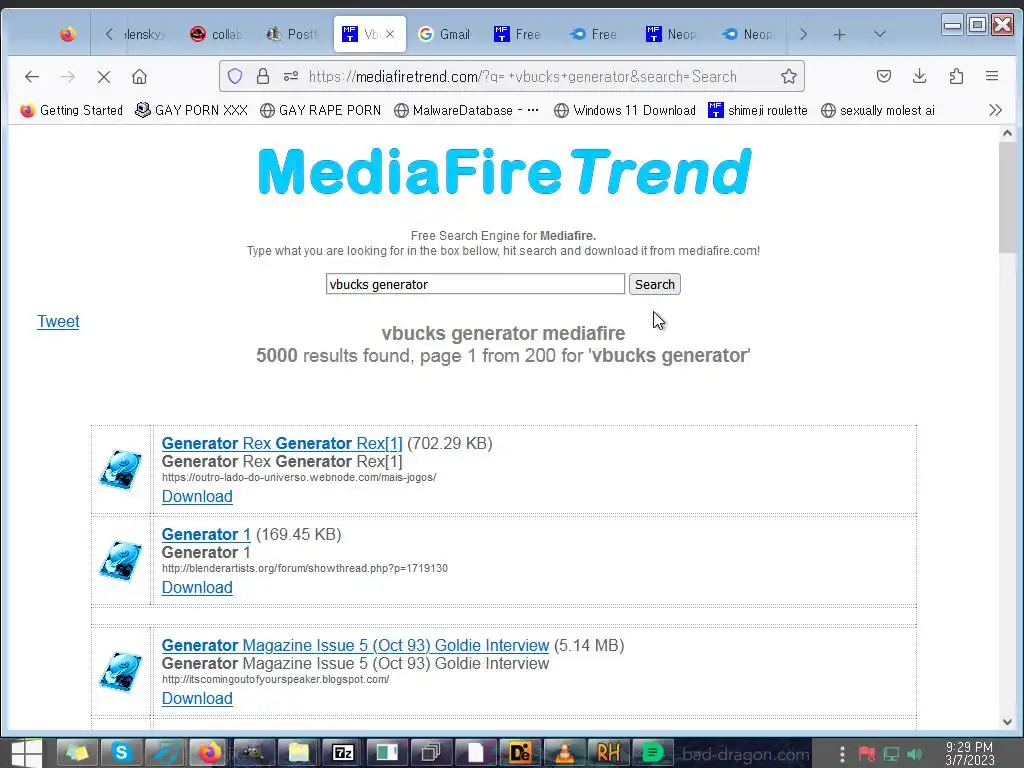The height and width of the screenshot is (768, 1024).
Task: Open the Extensions panel
Action: (x=956, y=76)
